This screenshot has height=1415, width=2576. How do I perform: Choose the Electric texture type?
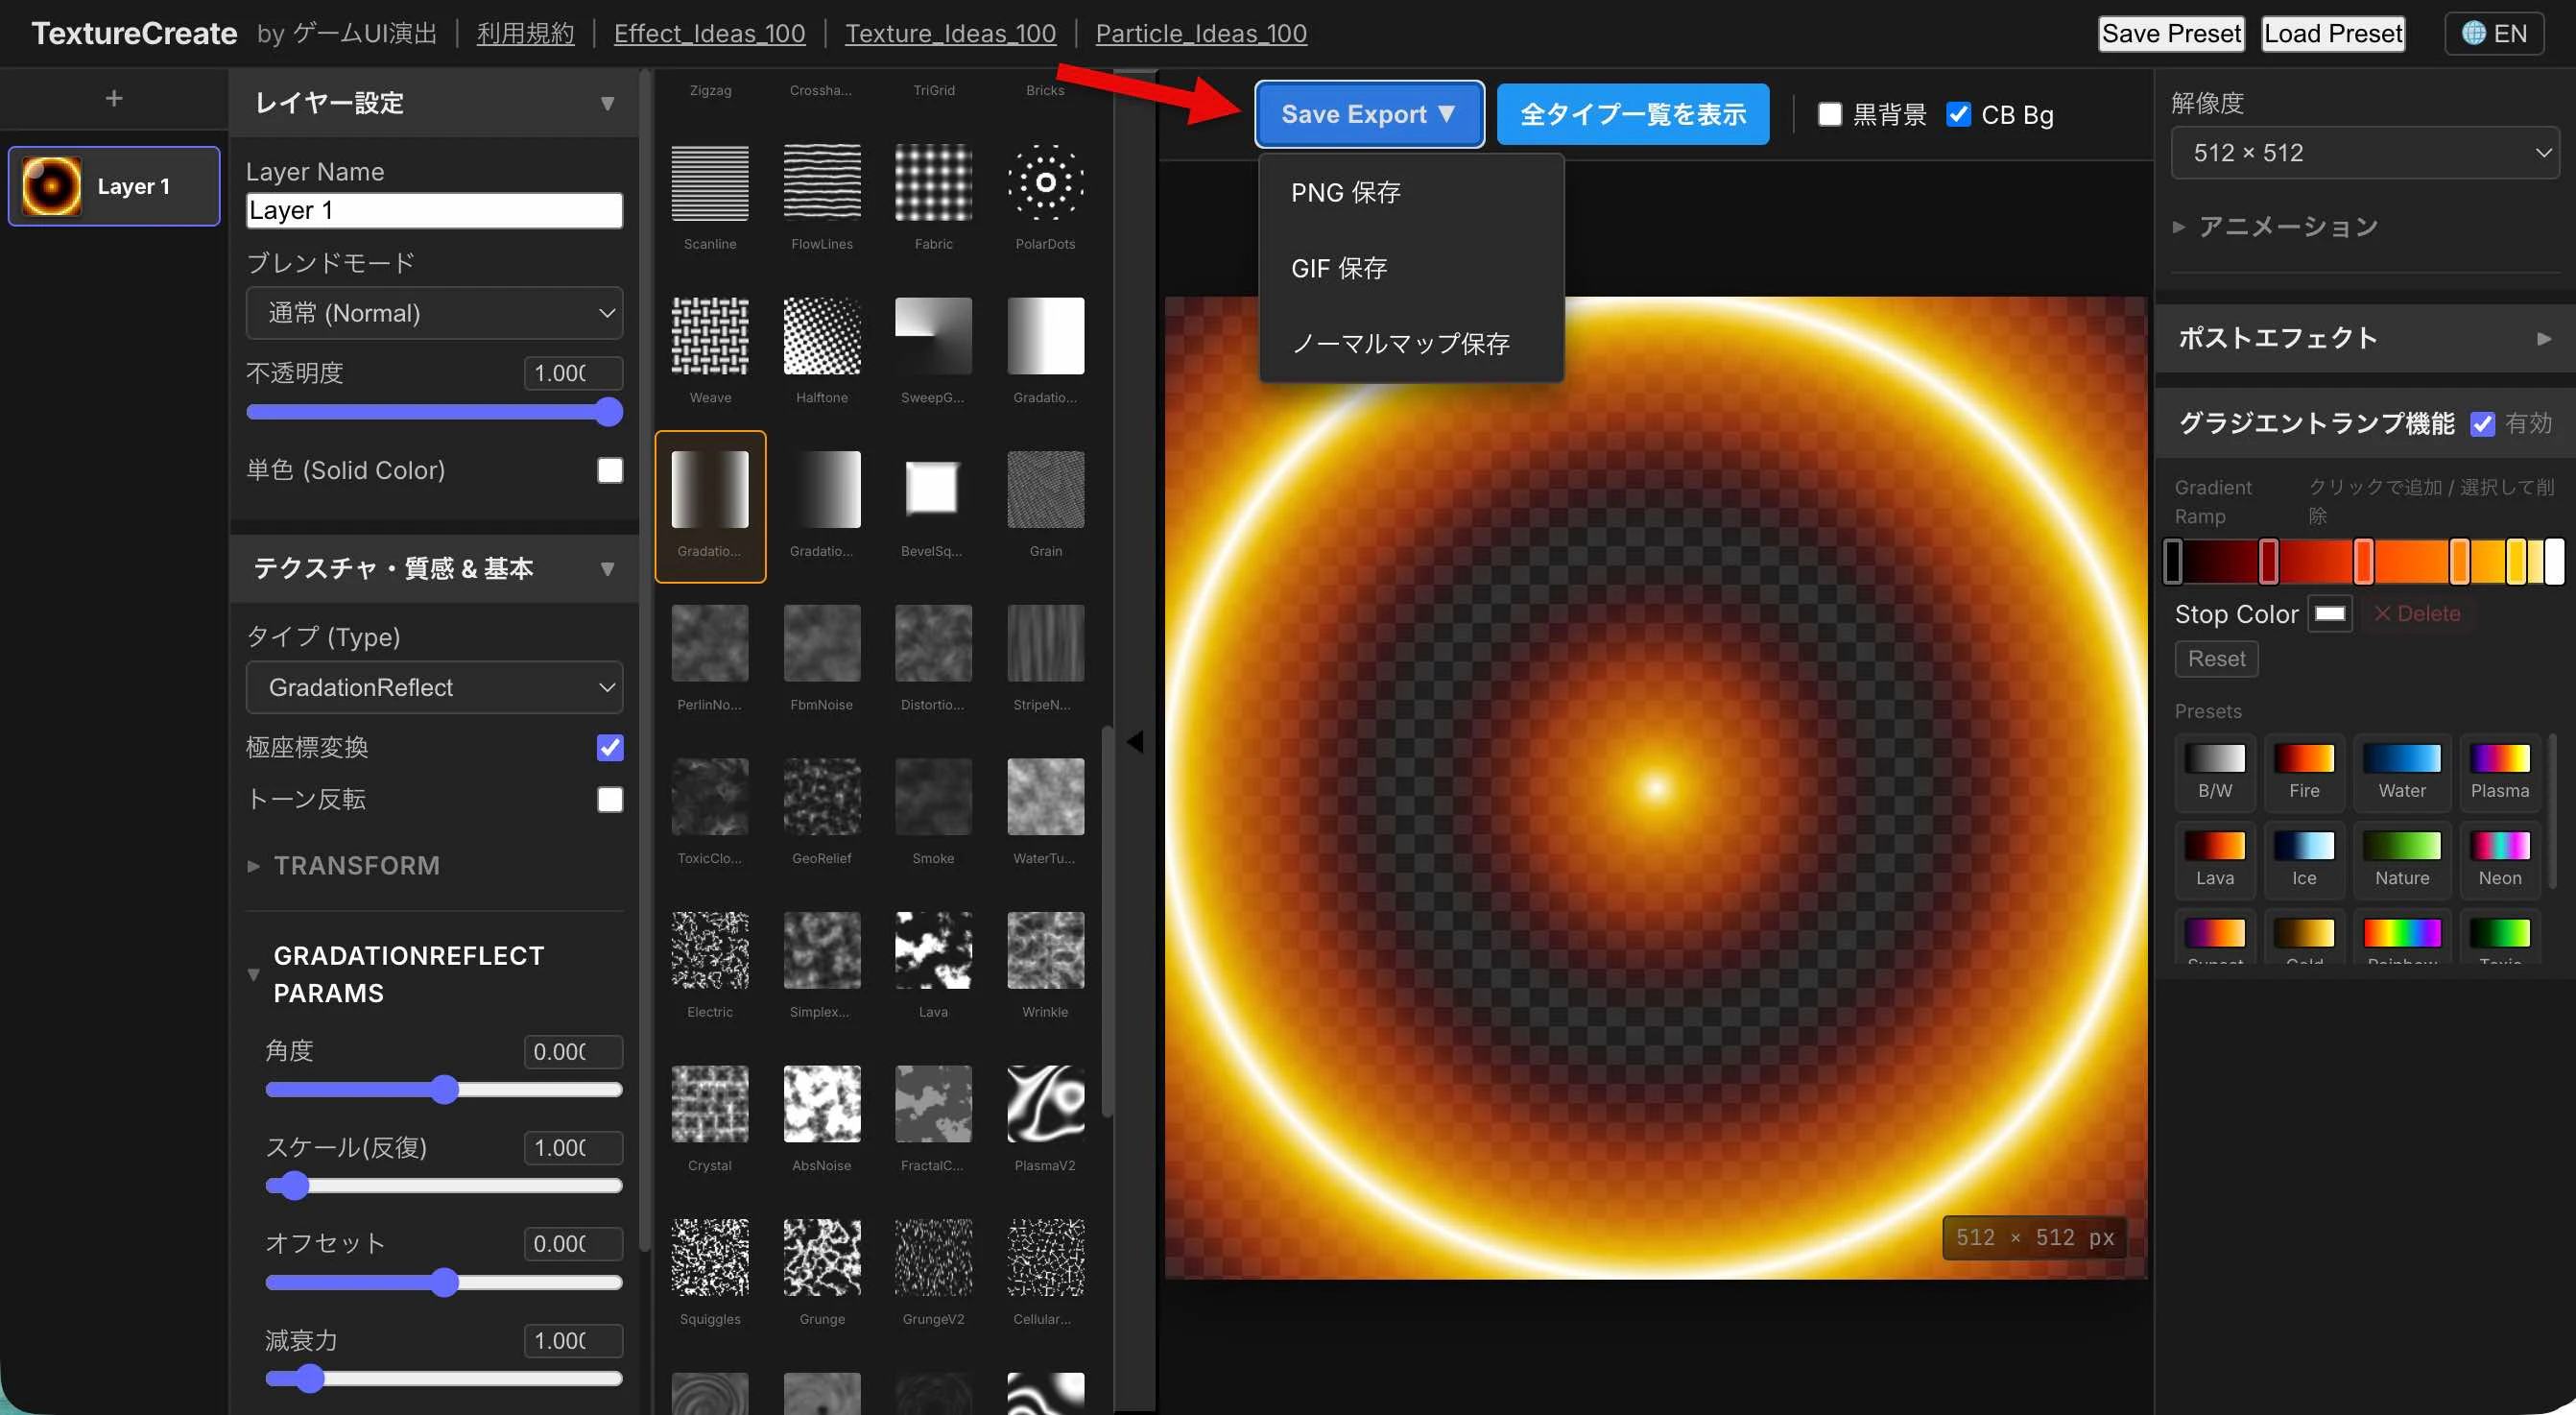tap(710, 951)
